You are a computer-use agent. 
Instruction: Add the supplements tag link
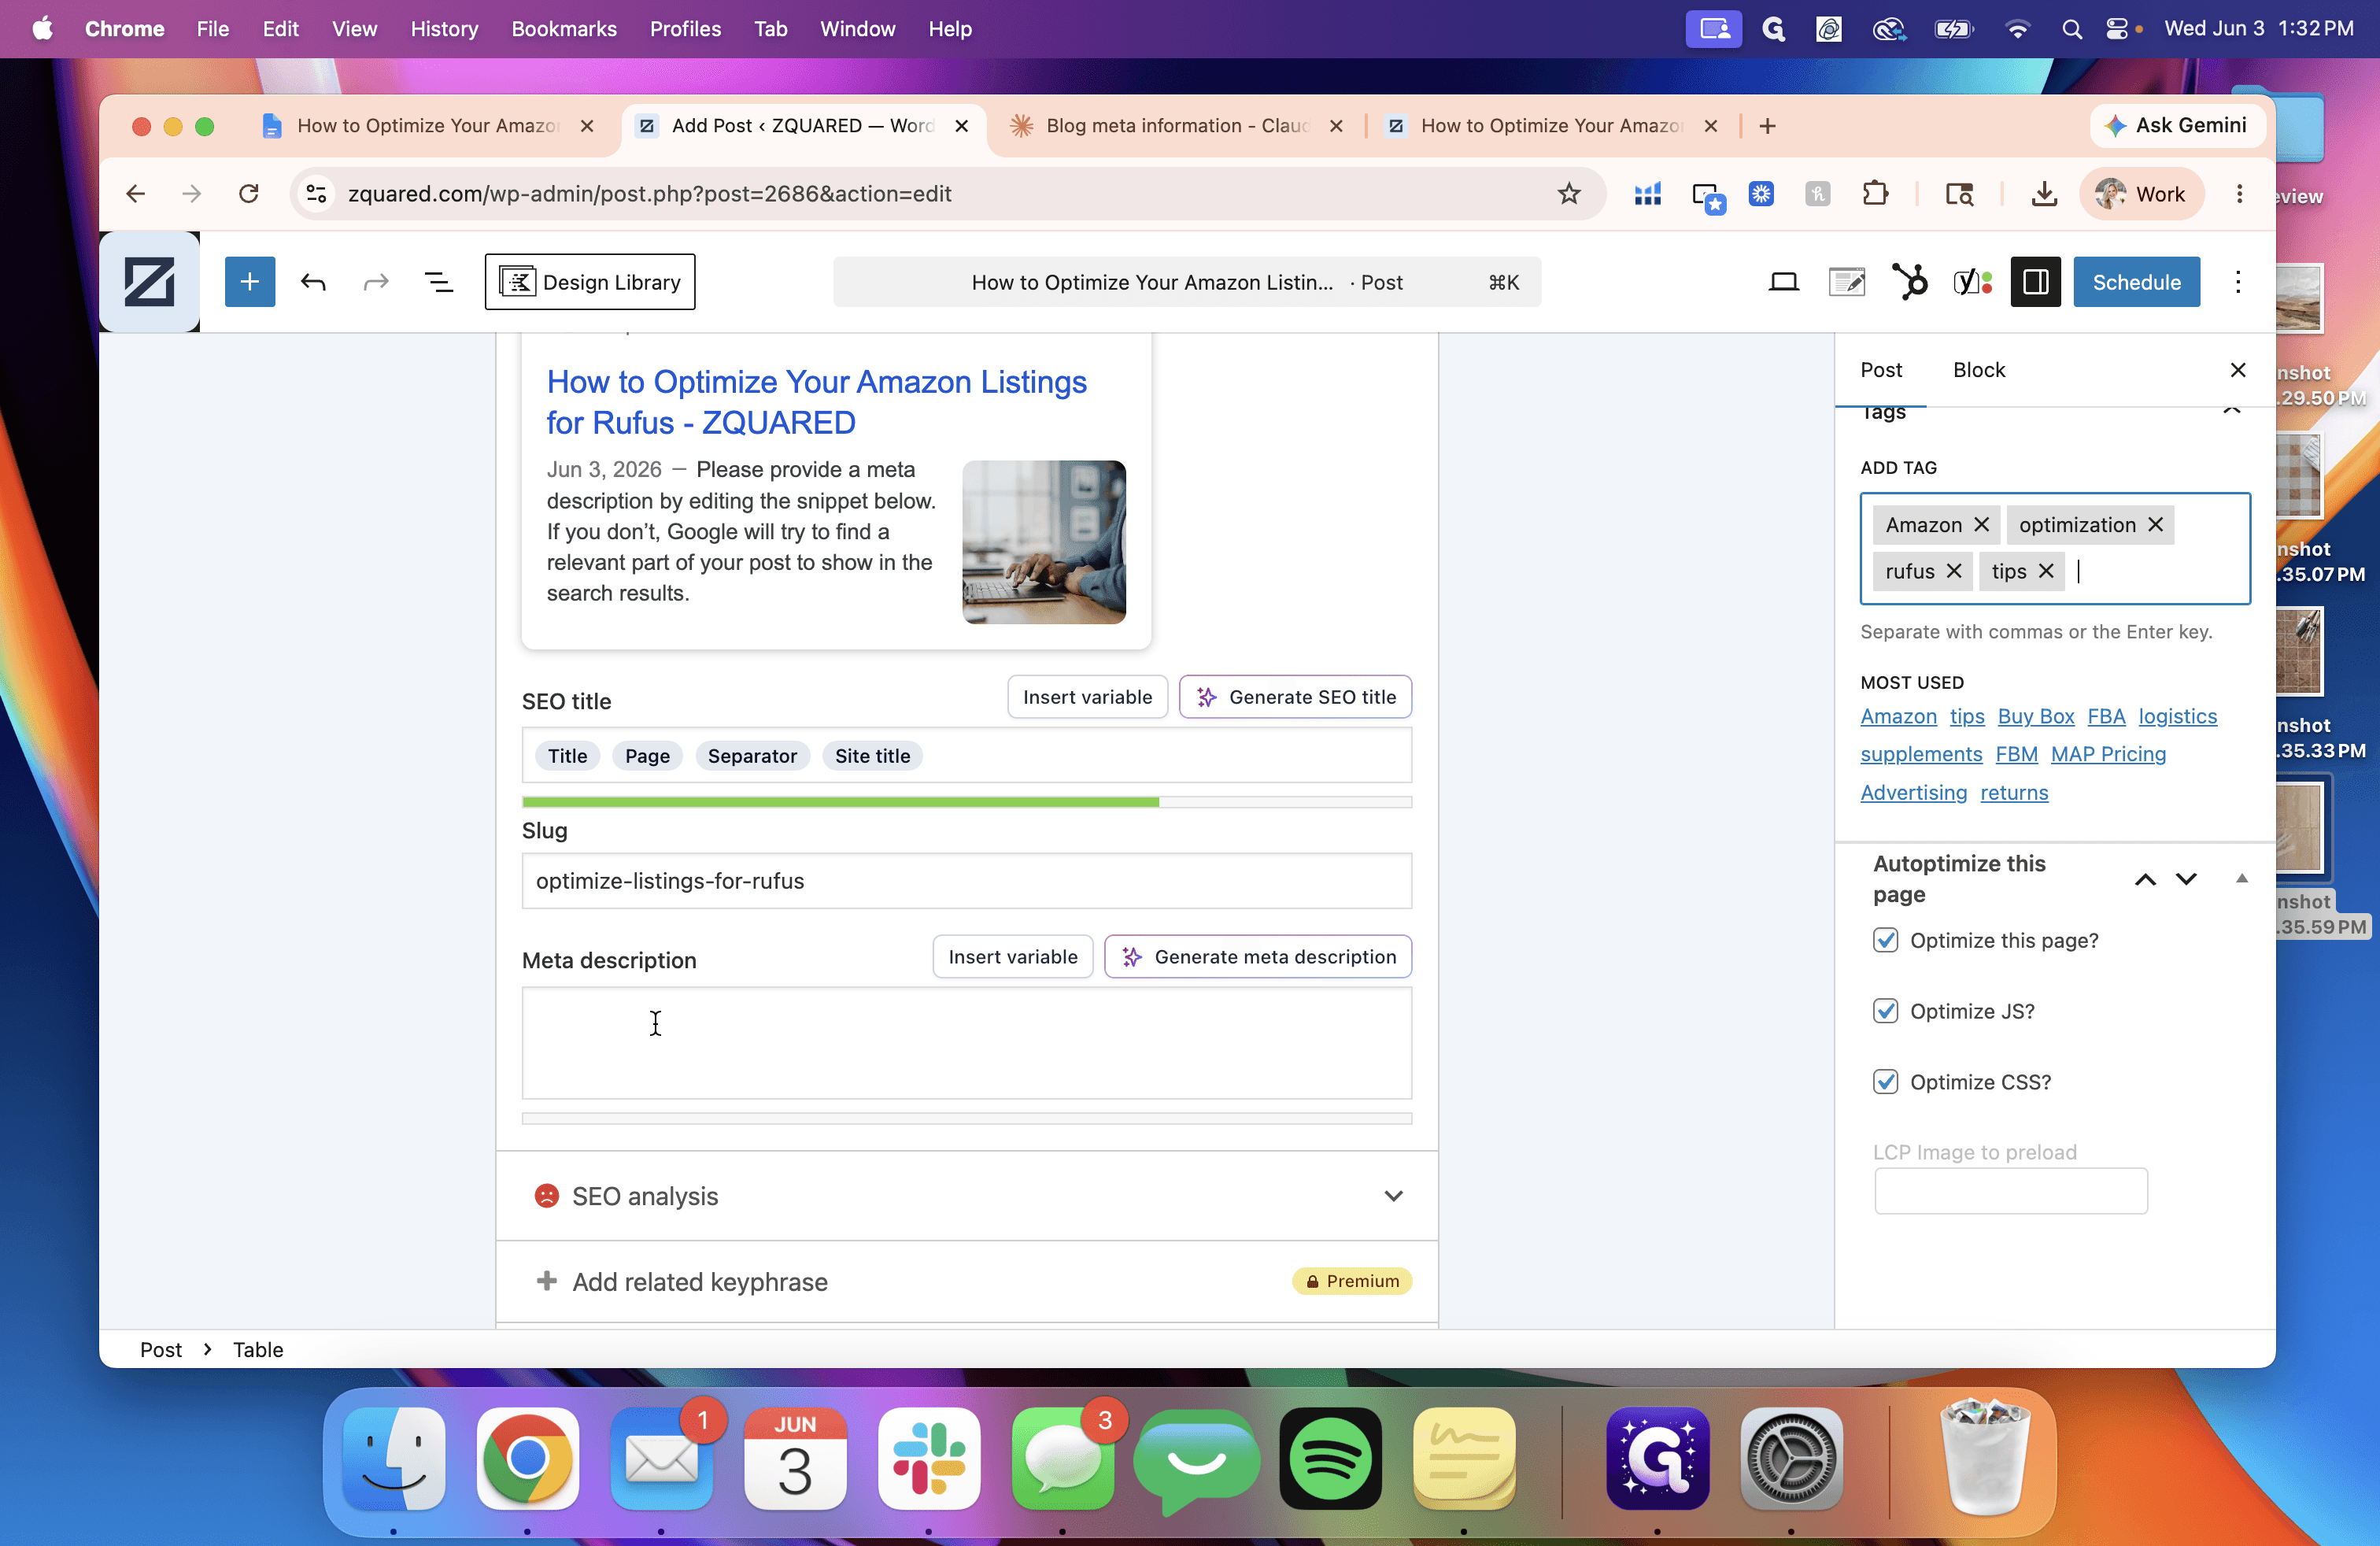click(1920, 754)
